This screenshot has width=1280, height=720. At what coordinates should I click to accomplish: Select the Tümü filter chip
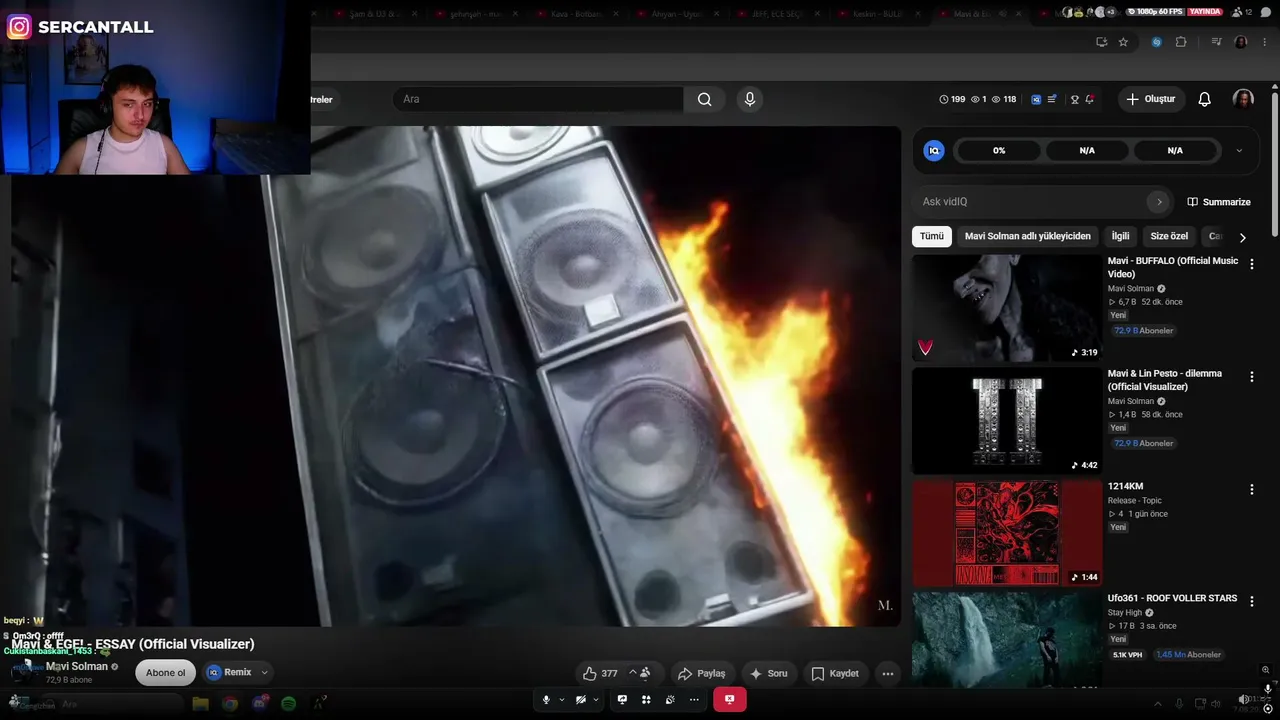click(932, 236)
